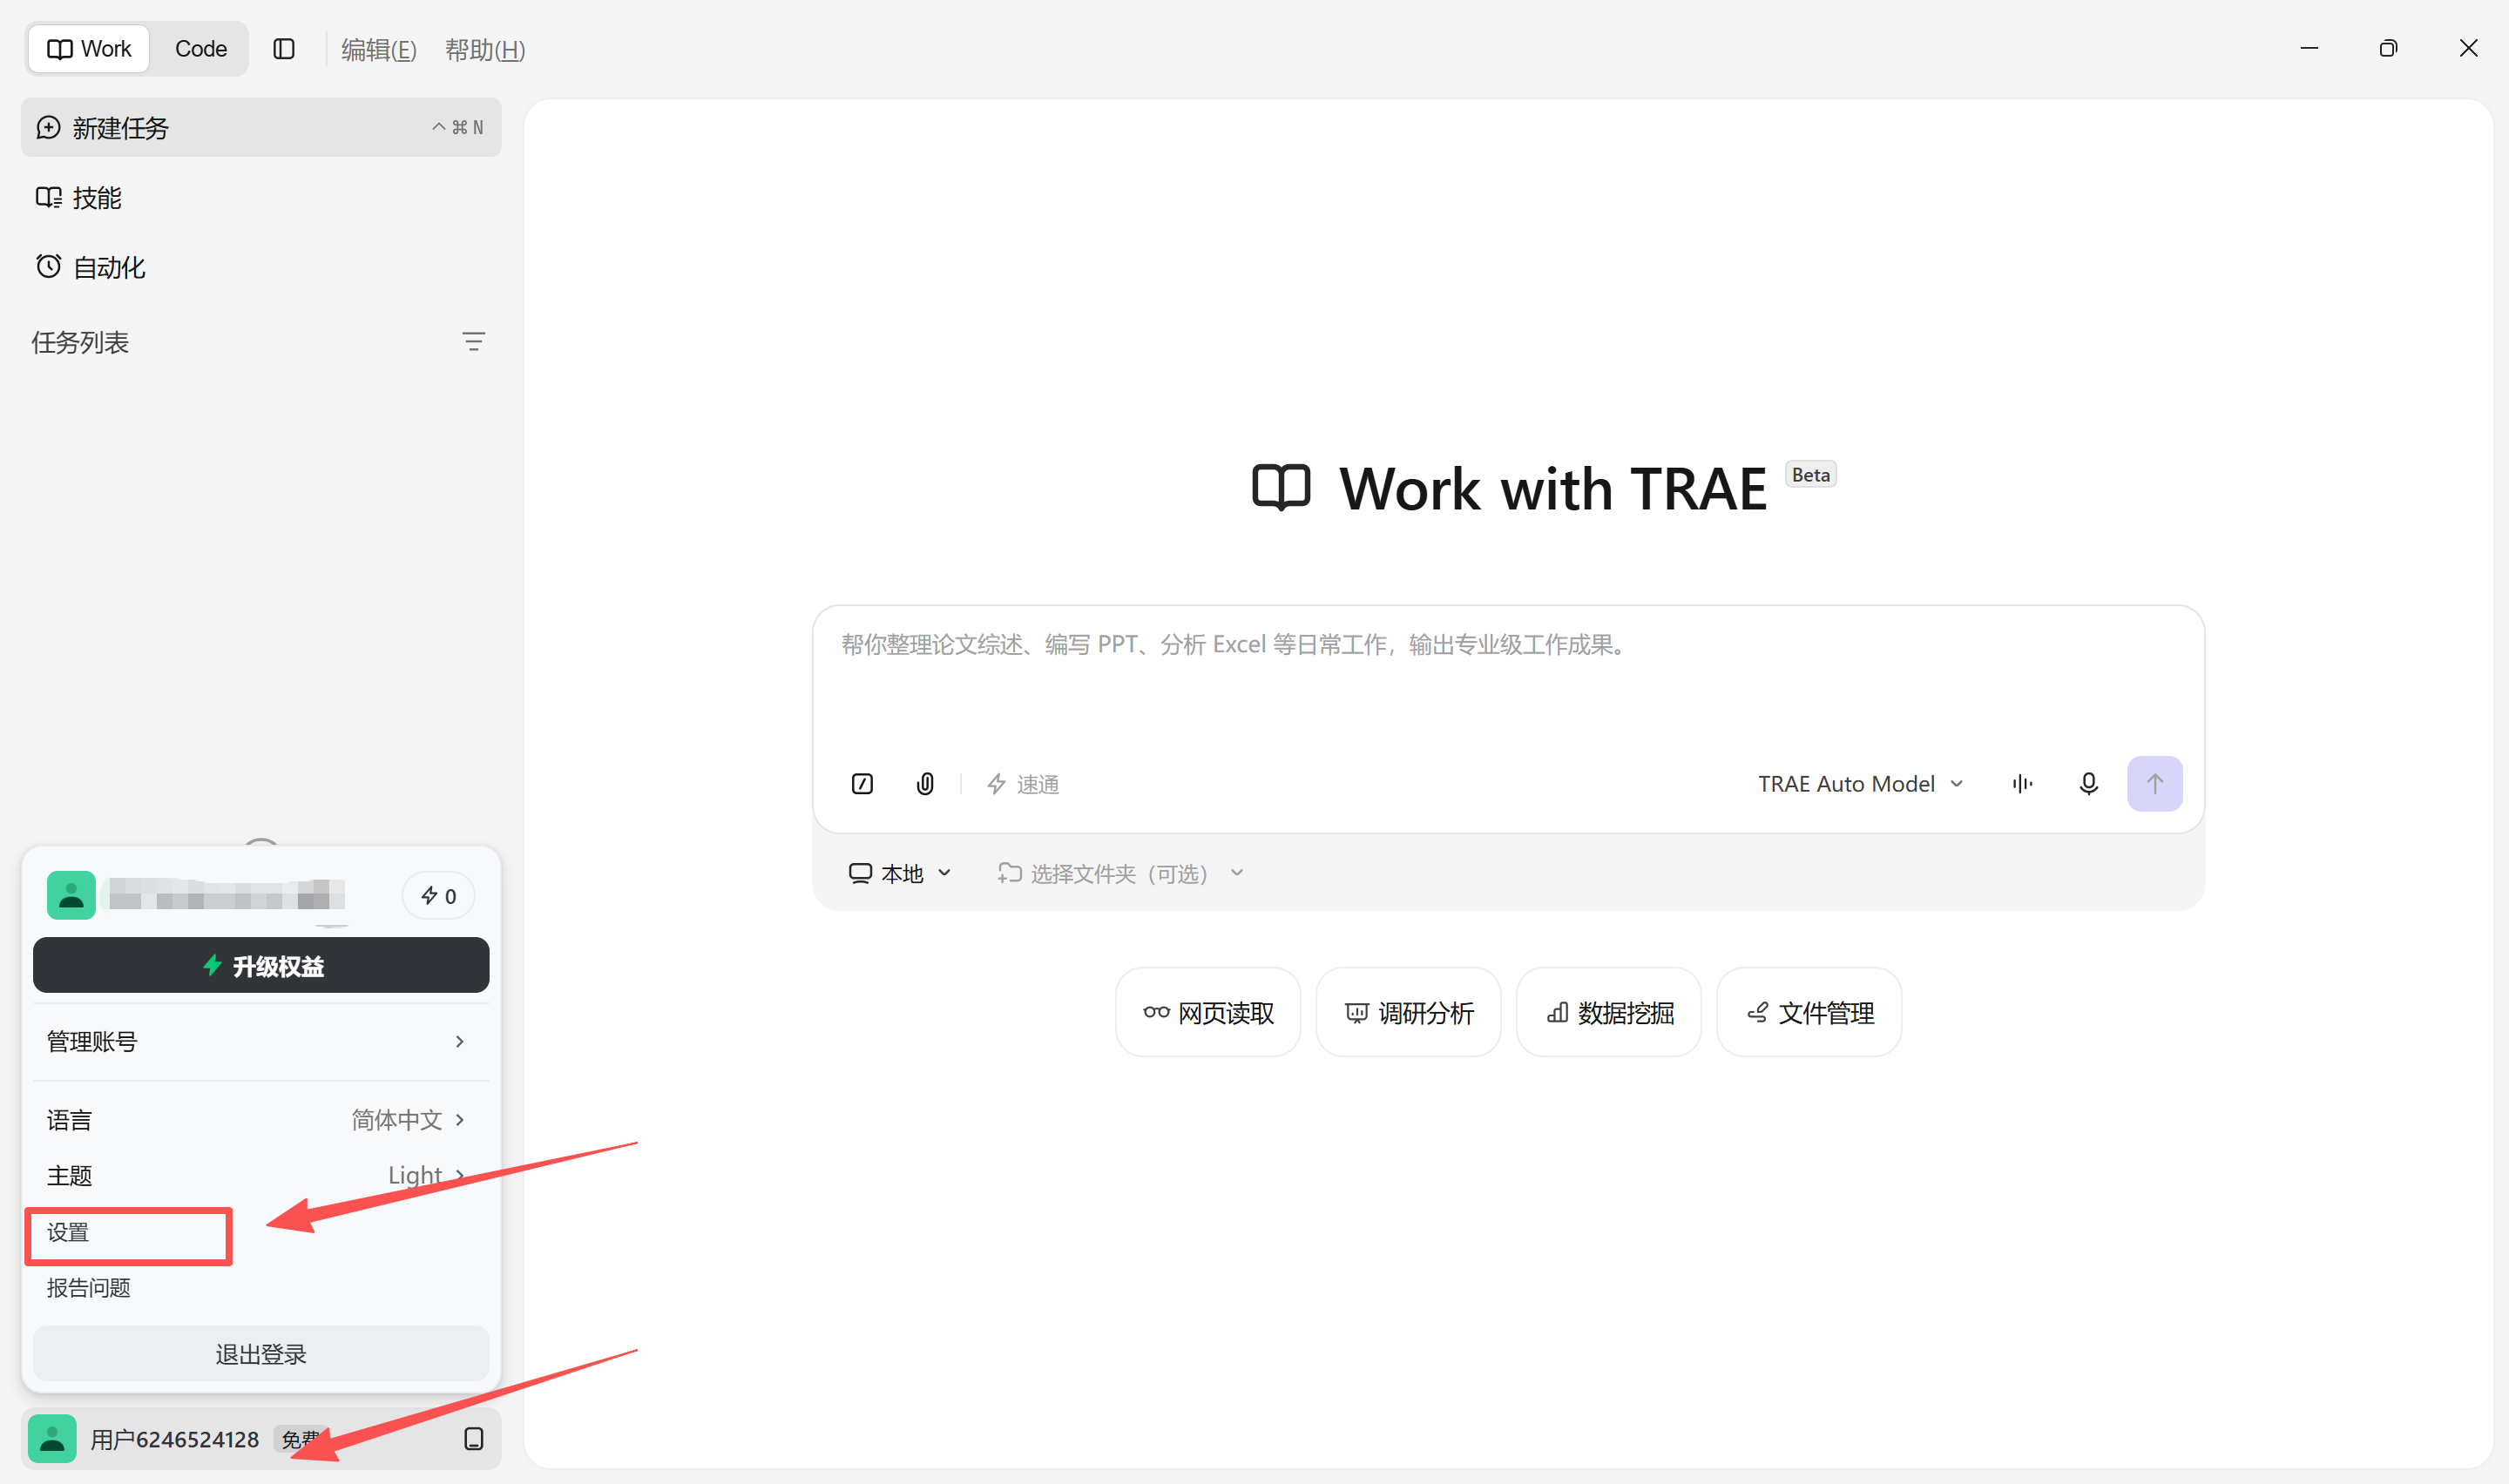Switch to the Code mode tab
This screenshot has height=1484, width=2509.
[x=201, y=49]
